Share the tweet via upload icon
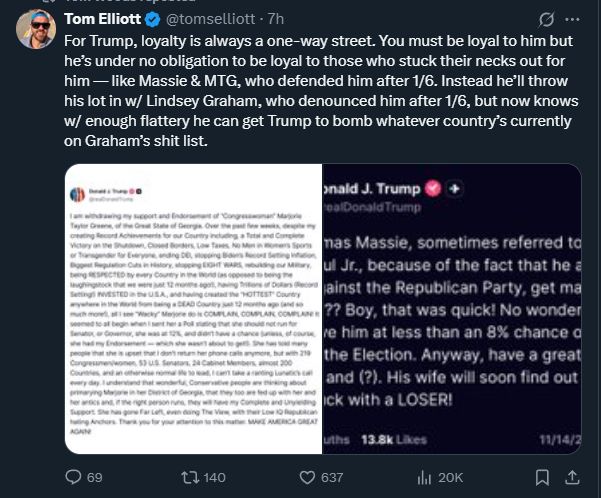This screenshot has width=601, height=498. (572, 477)
